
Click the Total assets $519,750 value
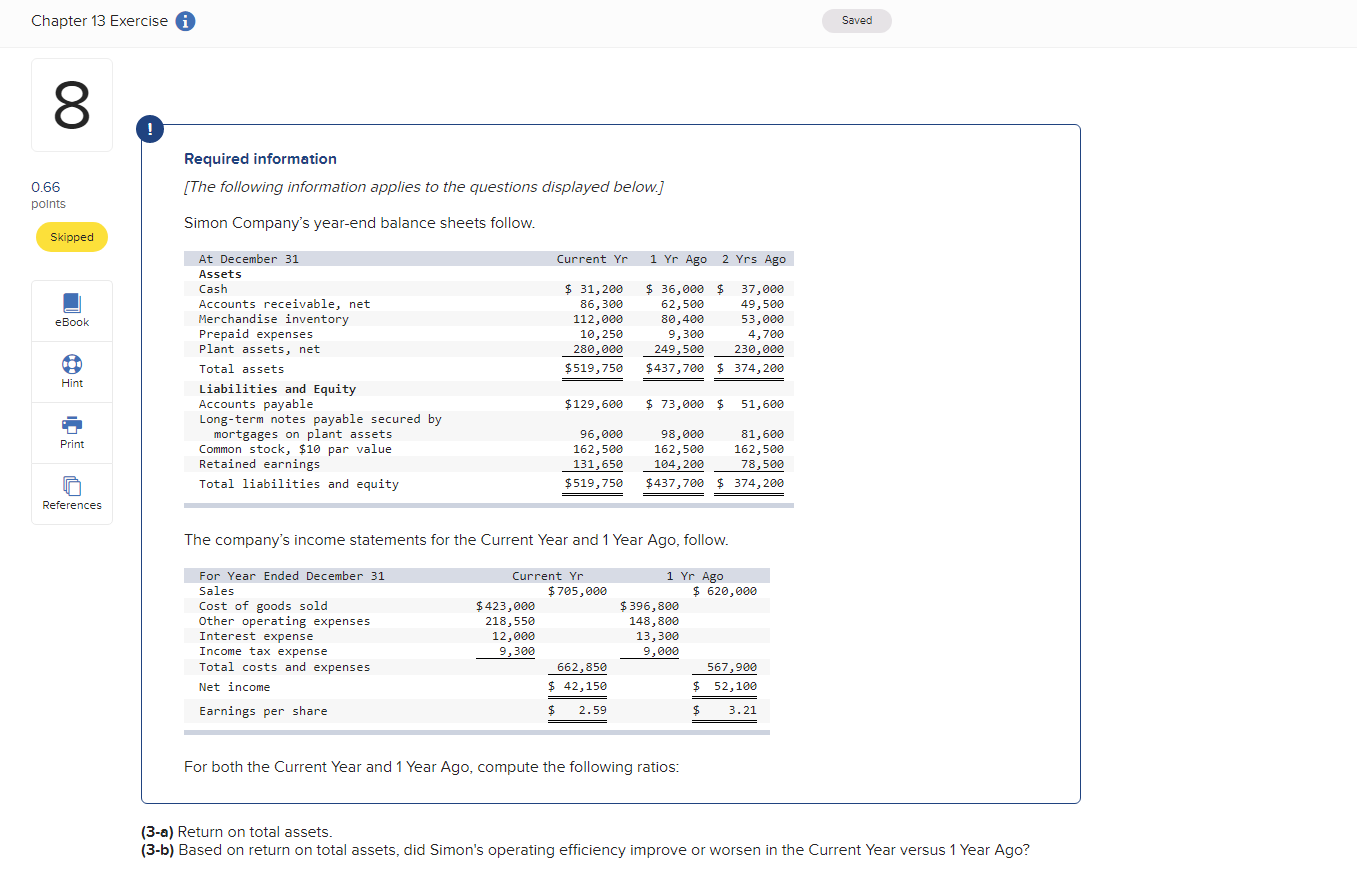coord(594,368)
